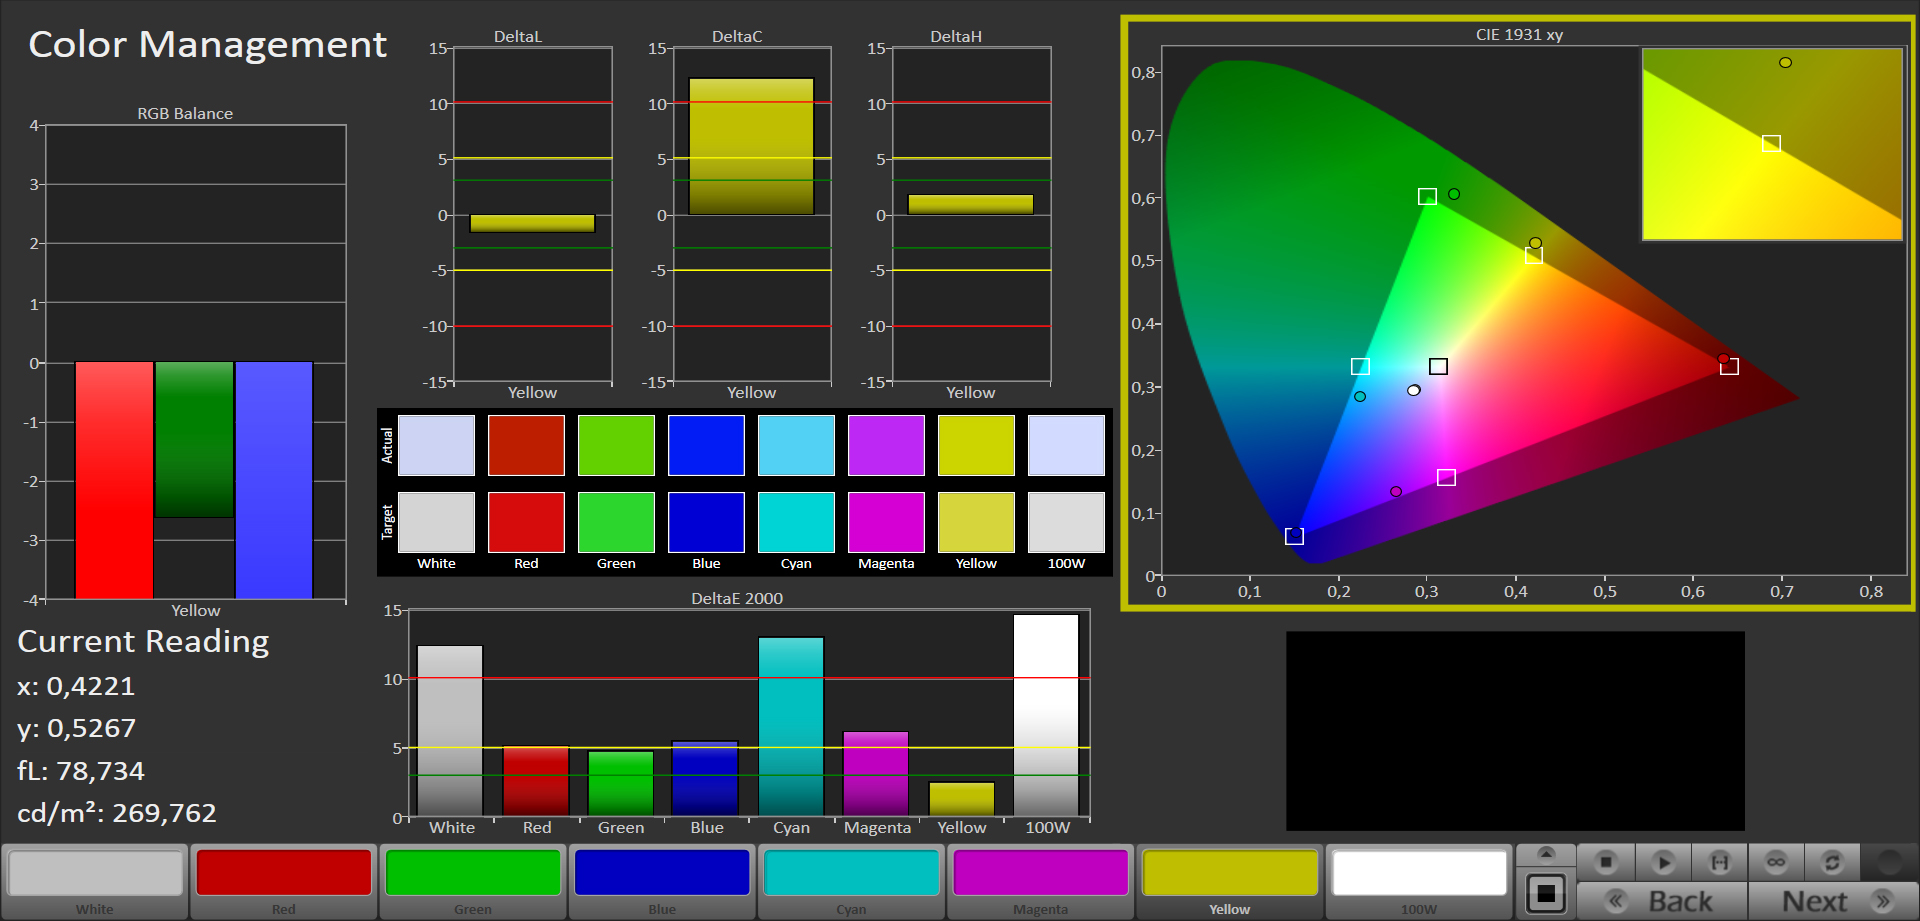Click the Target Blue swatch
Viewport: 1920px width, 921px height.
pos(706,522)
